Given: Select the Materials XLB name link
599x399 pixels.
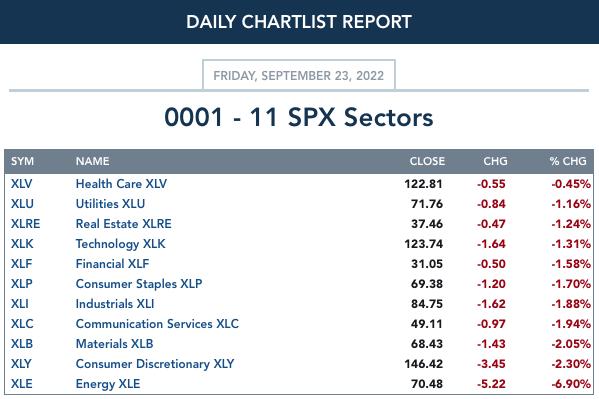Looking at the screenshot, I should (114, 344).
